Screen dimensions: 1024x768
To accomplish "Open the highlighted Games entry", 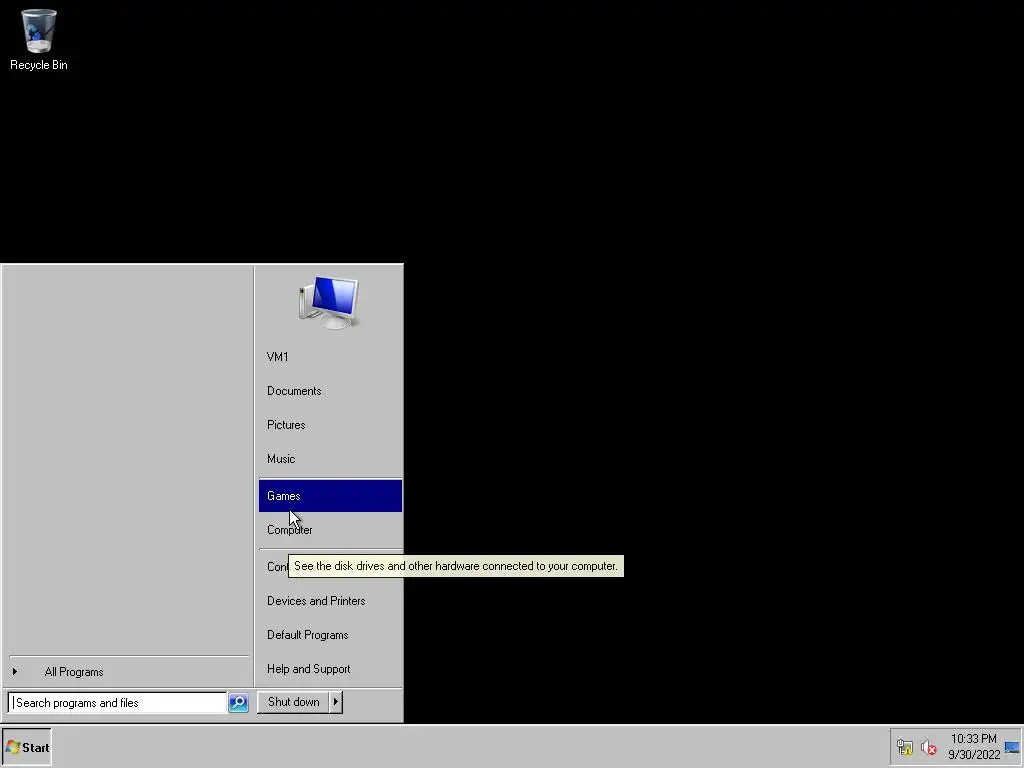I will tap(330, 496).
